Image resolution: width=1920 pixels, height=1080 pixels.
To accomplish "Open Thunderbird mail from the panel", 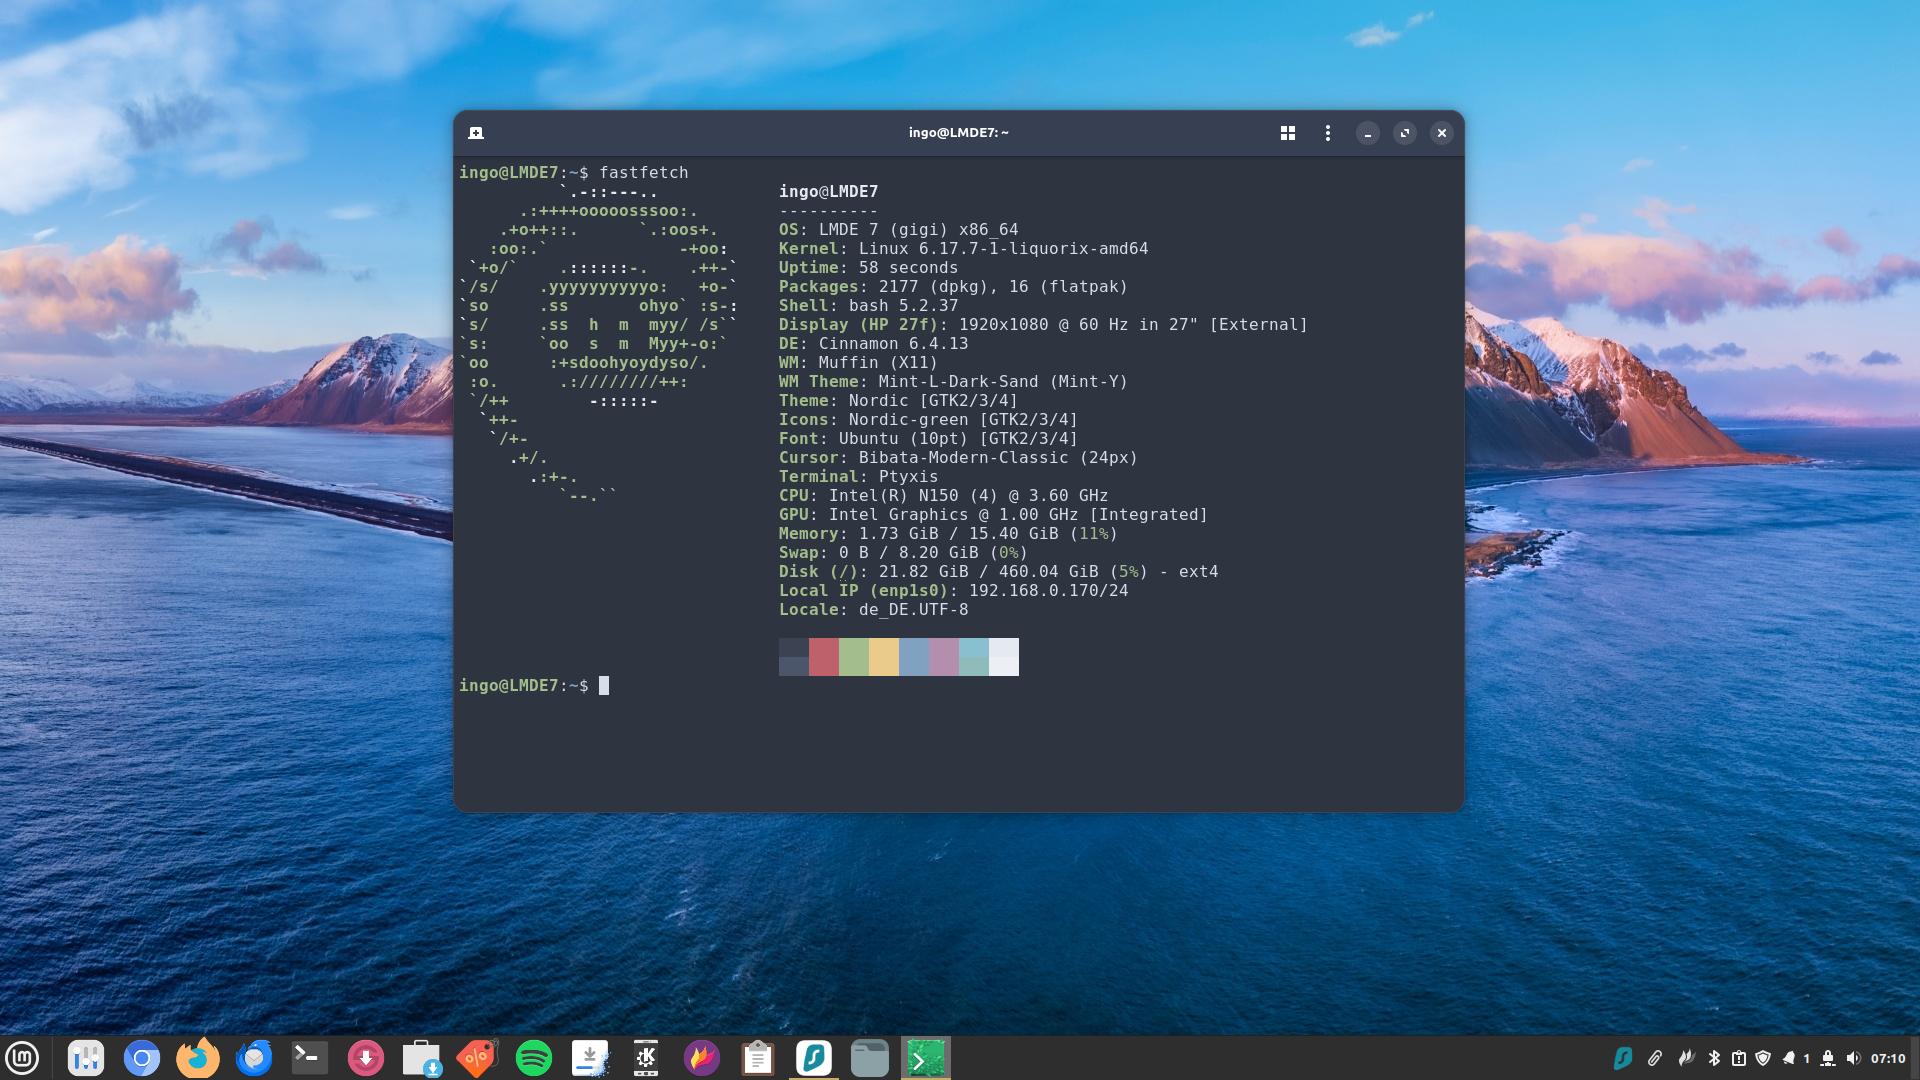I will tap(254, 1058).
